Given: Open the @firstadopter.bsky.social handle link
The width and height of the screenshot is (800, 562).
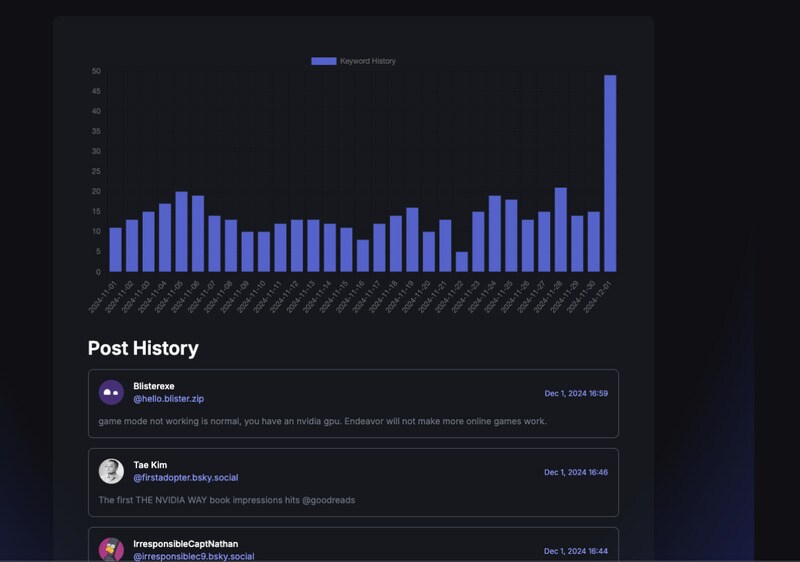Looking at the screenshot, I should coord(185,478).
